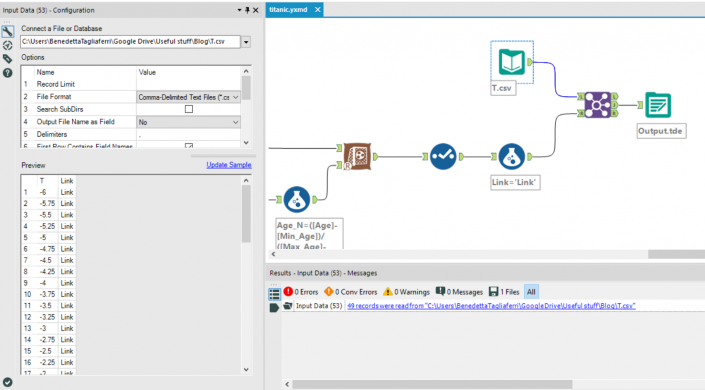Select the Link='Link' Formula tool
705x390 pixels.
pos(511,157)
